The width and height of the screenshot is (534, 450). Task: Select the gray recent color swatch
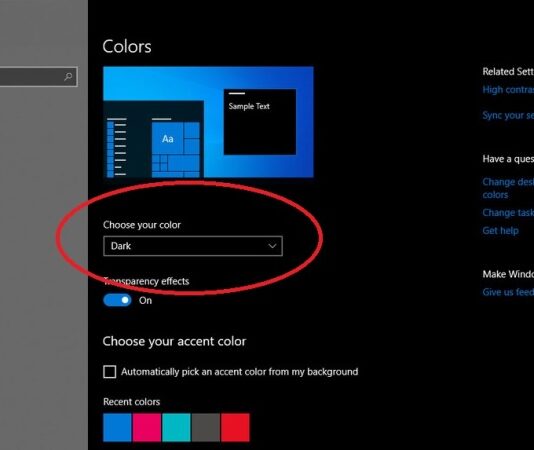click(206, 428)
